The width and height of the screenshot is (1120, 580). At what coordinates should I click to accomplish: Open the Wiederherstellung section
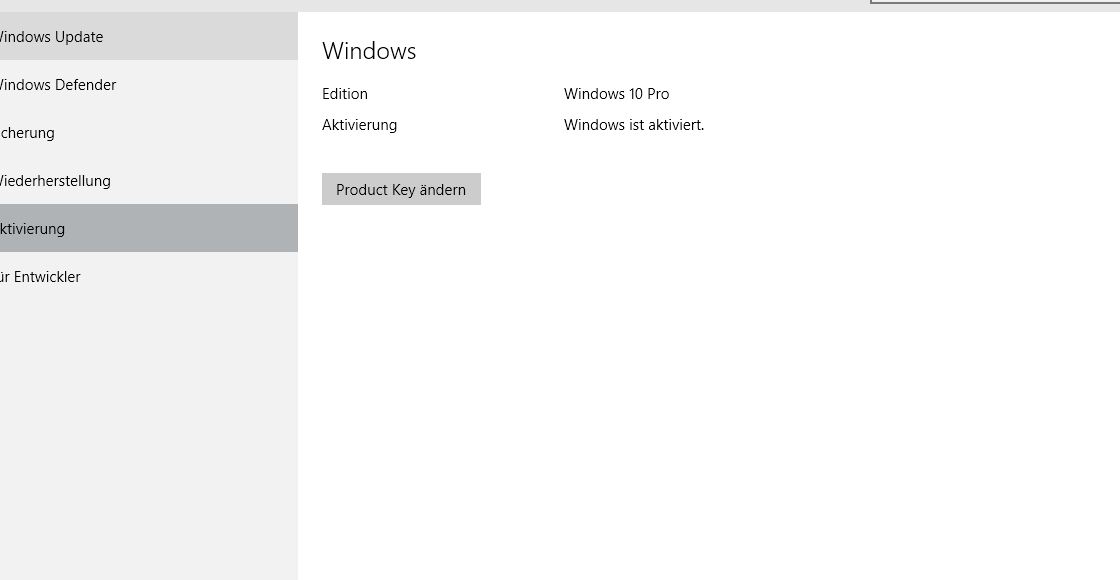pyautogui.click(x=149, y=181)
